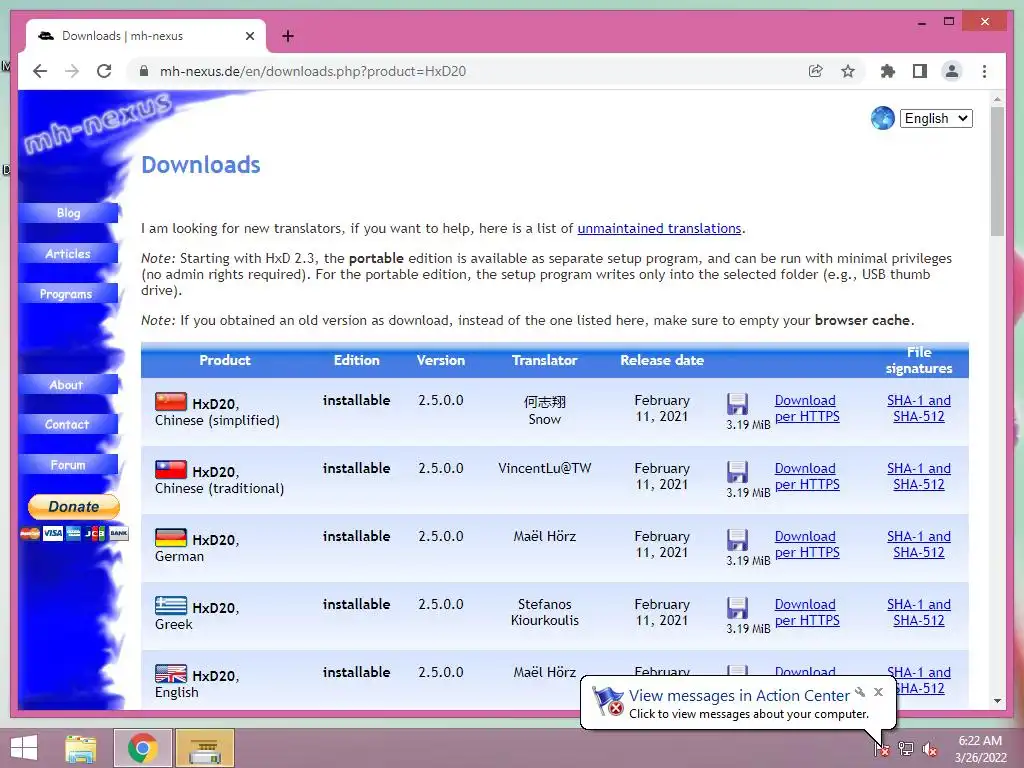The image size is (1024, 768).
Task: Click floppy icon for Chinese simplified
Action: [737, 404]
